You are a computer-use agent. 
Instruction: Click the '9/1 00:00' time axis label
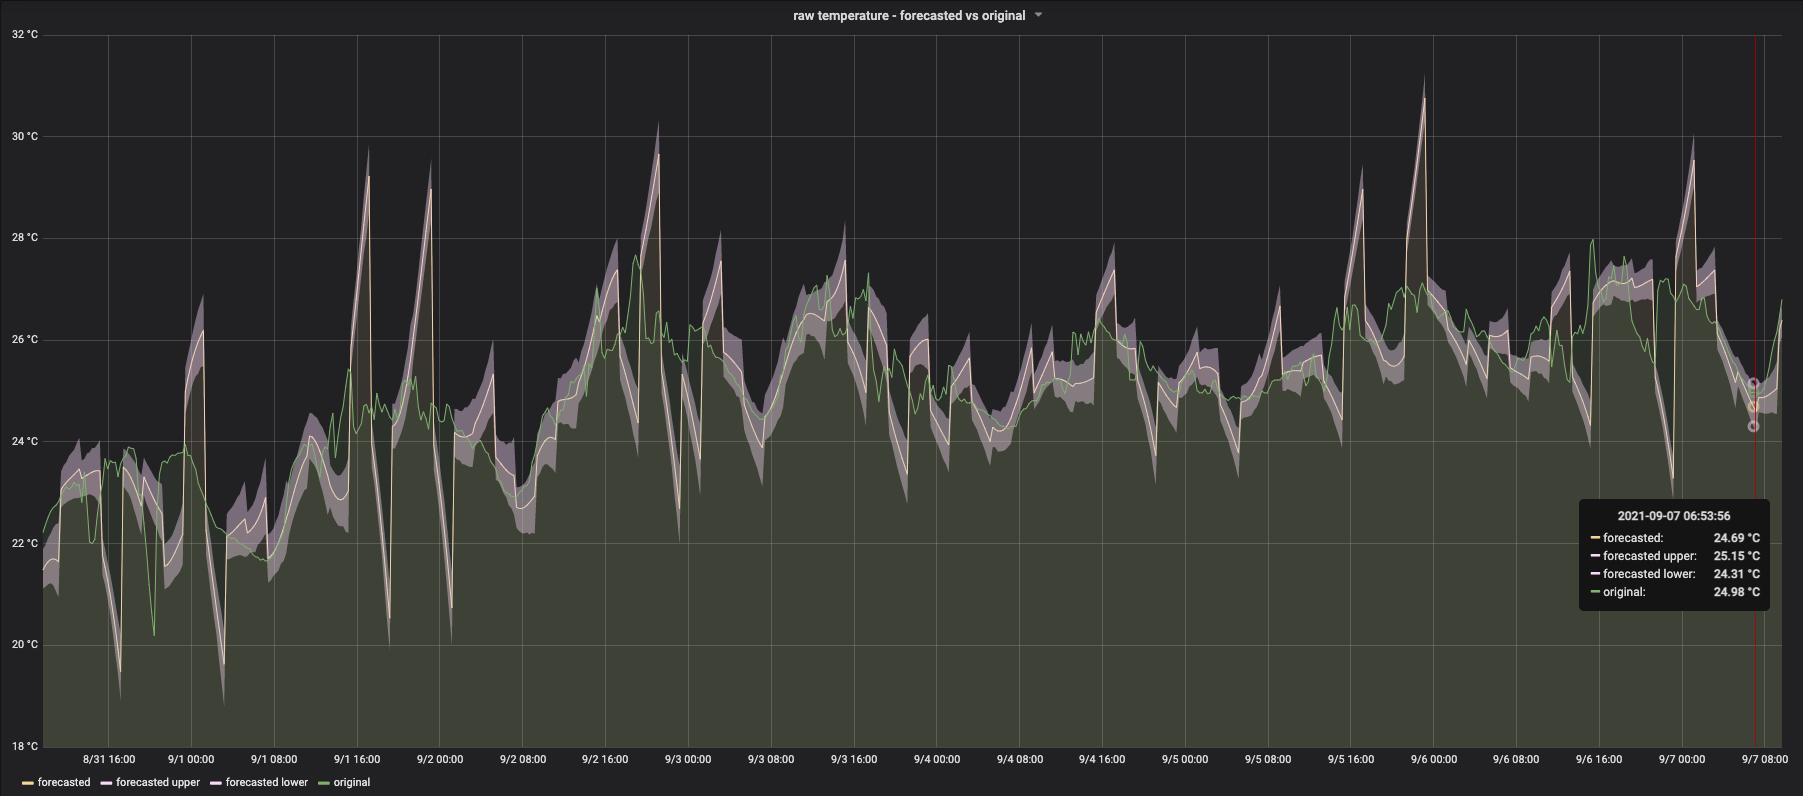[x=191, y=760]
